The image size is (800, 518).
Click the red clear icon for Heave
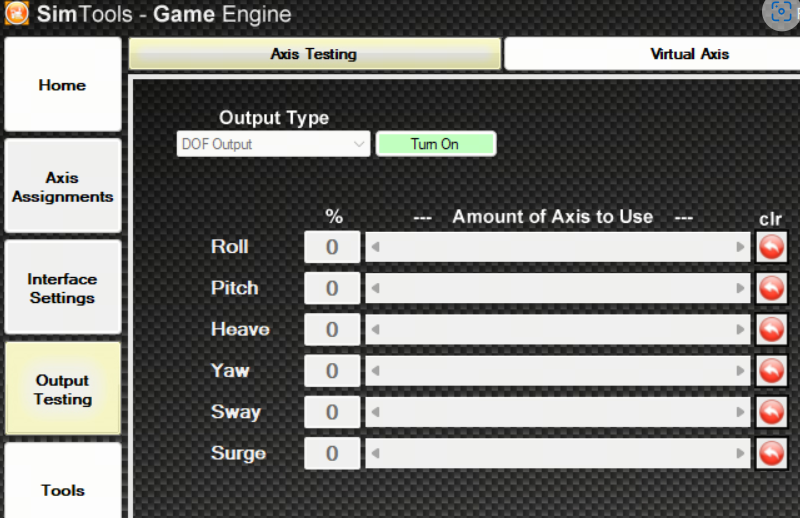coord(771,330)
